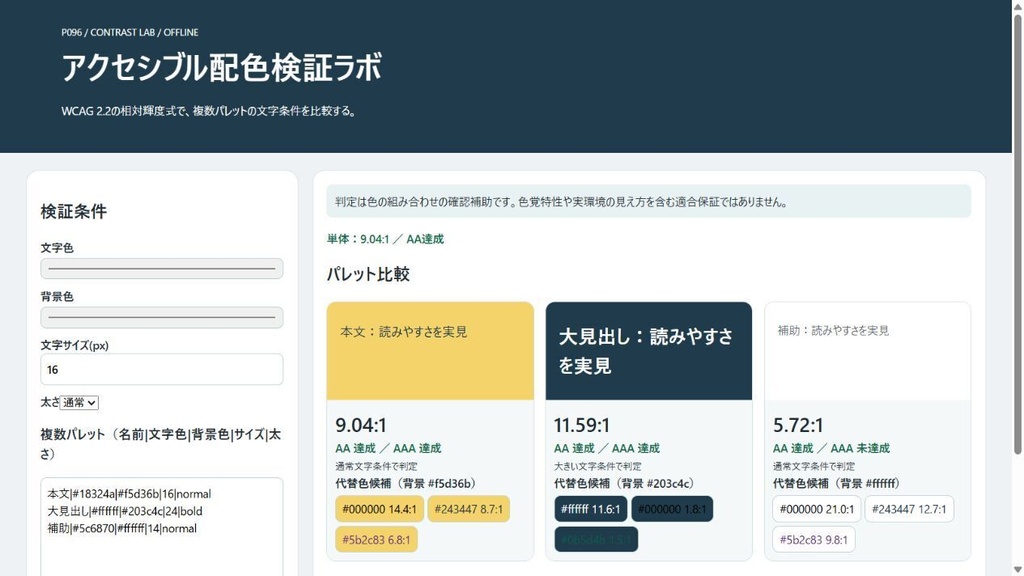This screenshot has height=576, width=1024.
Task: Click the dark 大見出し preview swatch
Action: coord(648,351)
